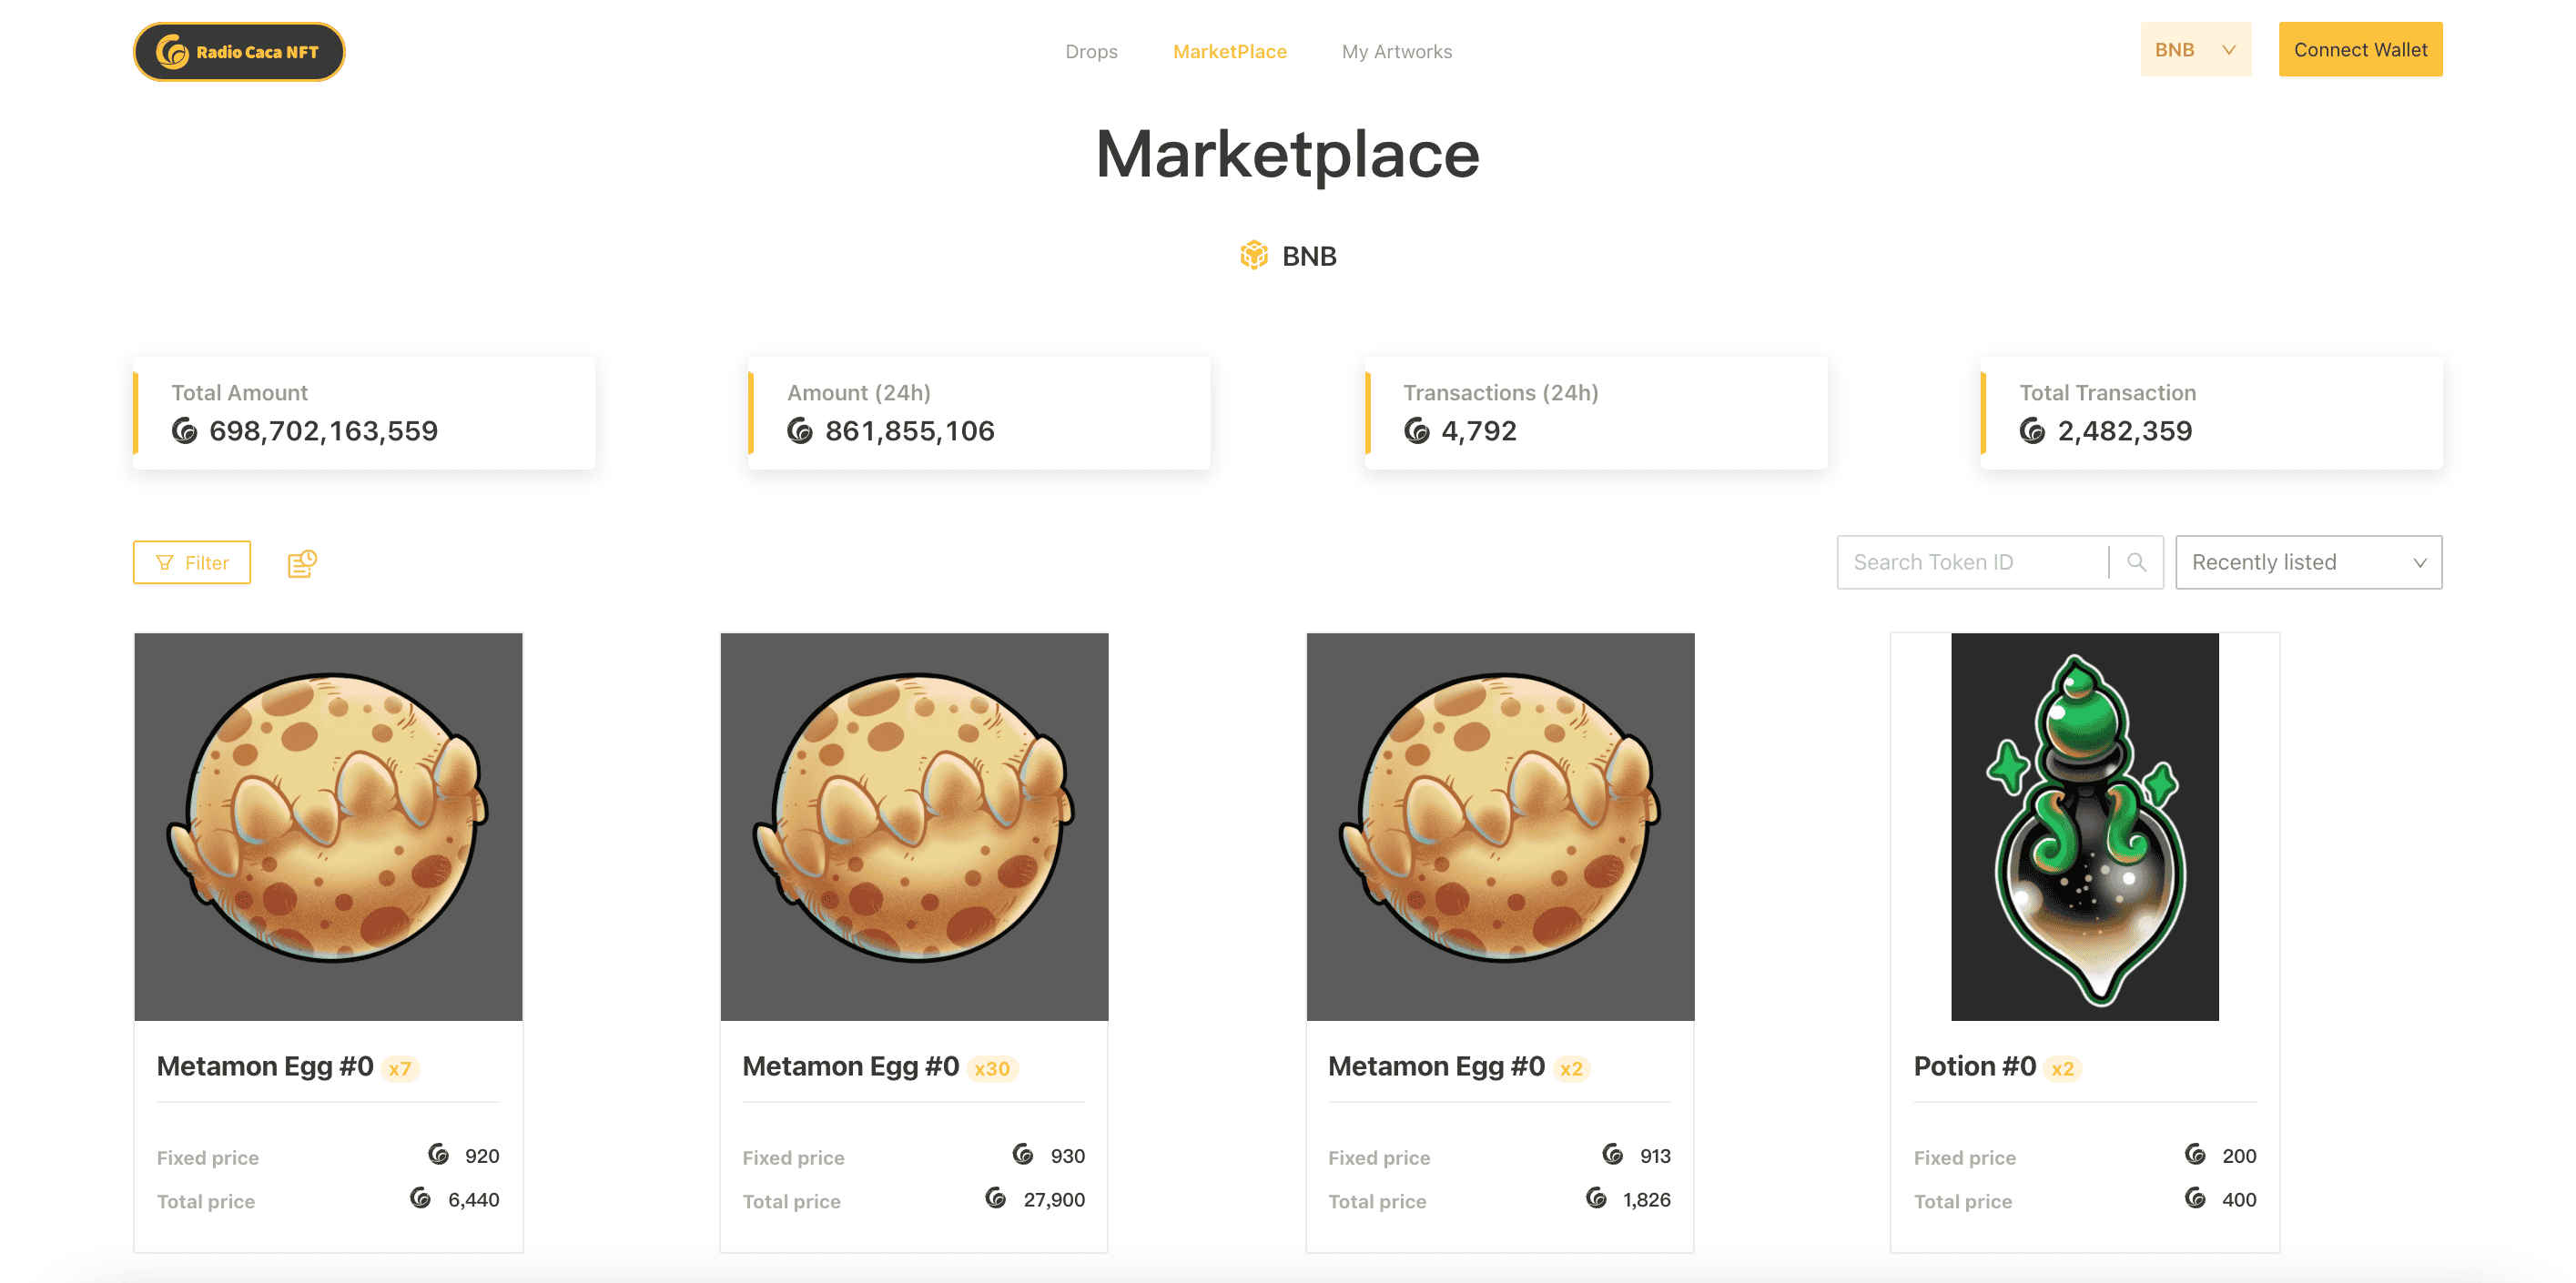Click the Connect Wallet button
This screenshot has width=2576, height=1283.
coord(2360,49)
